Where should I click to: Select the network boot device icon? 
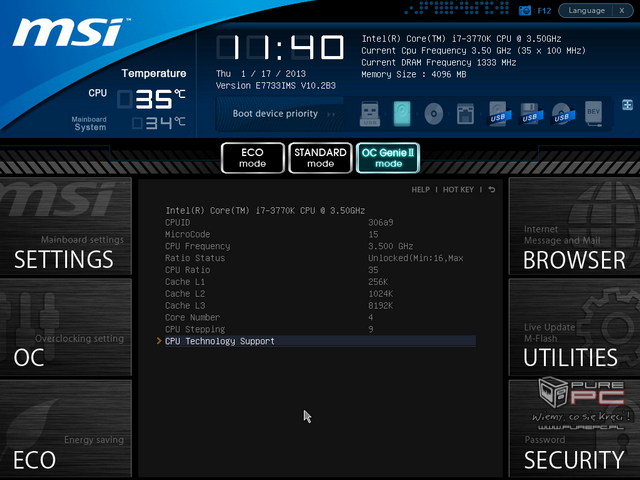coord(465,113)
